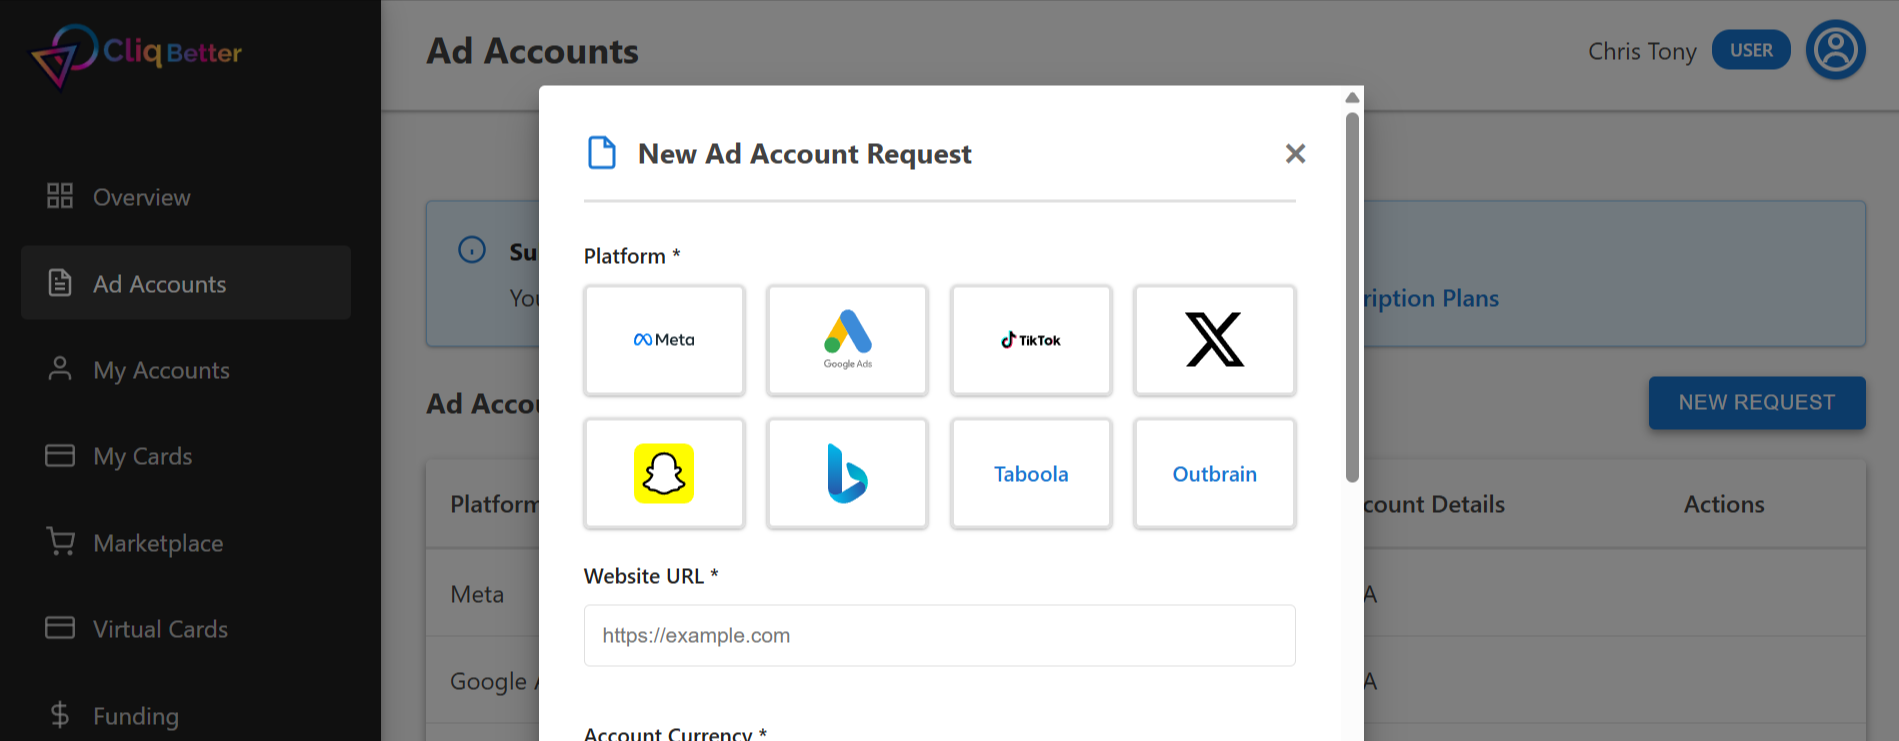Open Virtual Cards in the sidebar
This screenshot has height=741, width=1899.
pyautogui.click(x=186, y=629)
